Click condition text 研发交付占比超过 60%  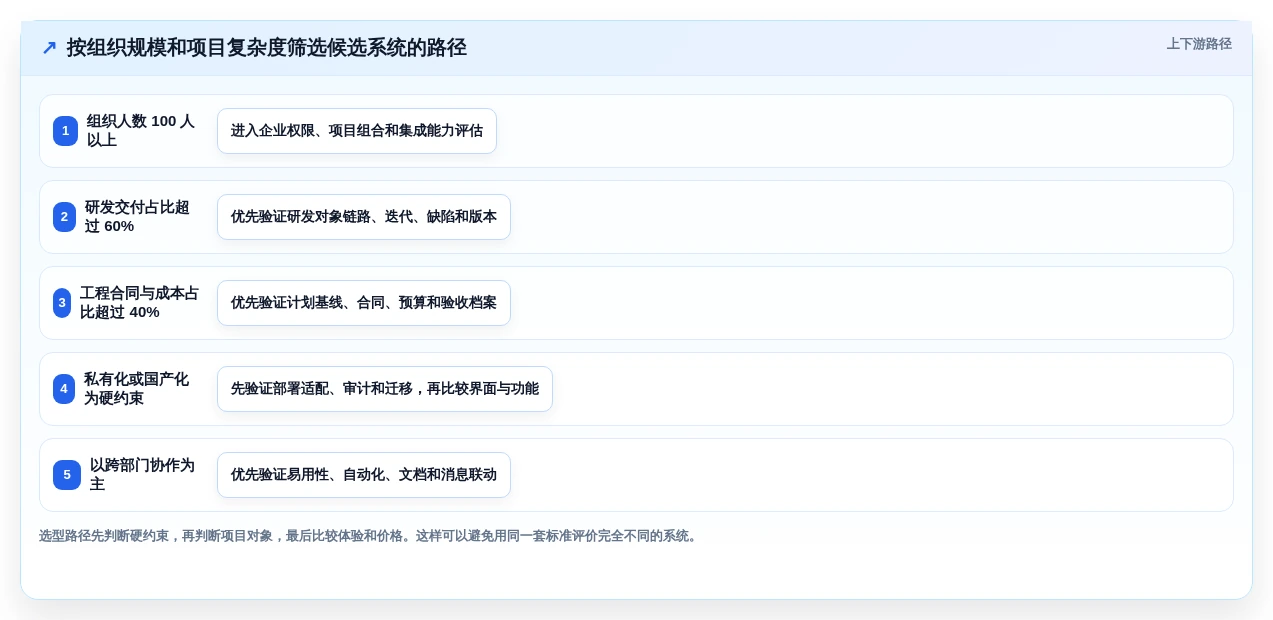coord(138,217)
